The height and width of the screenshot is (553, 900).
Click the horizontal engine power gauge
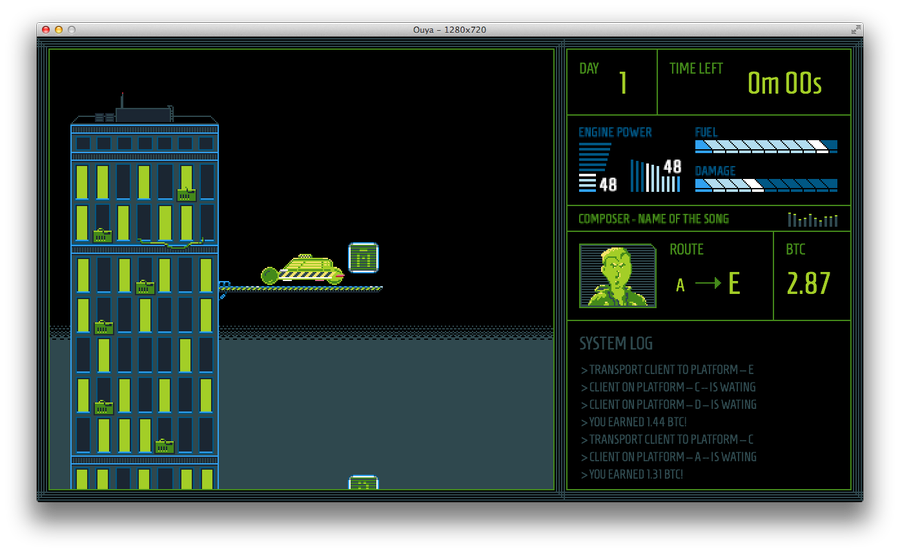pyautogui.click(x=595, y=167)
